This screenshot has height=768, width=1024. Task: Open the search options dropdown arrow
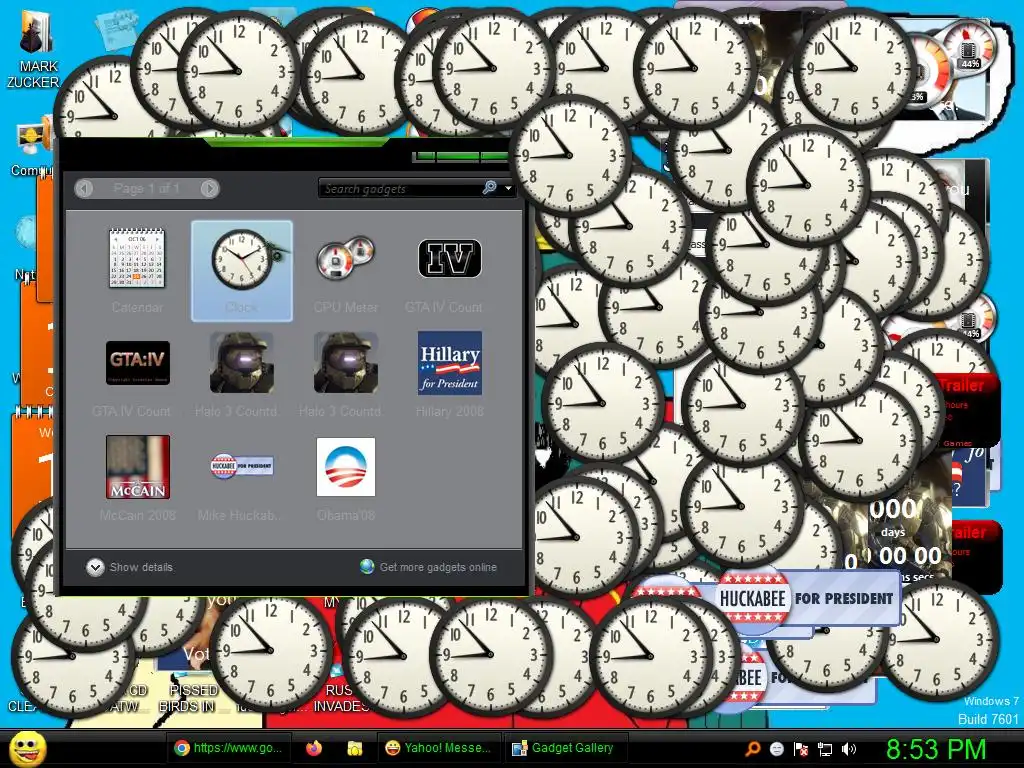click(x=507, y=189)
